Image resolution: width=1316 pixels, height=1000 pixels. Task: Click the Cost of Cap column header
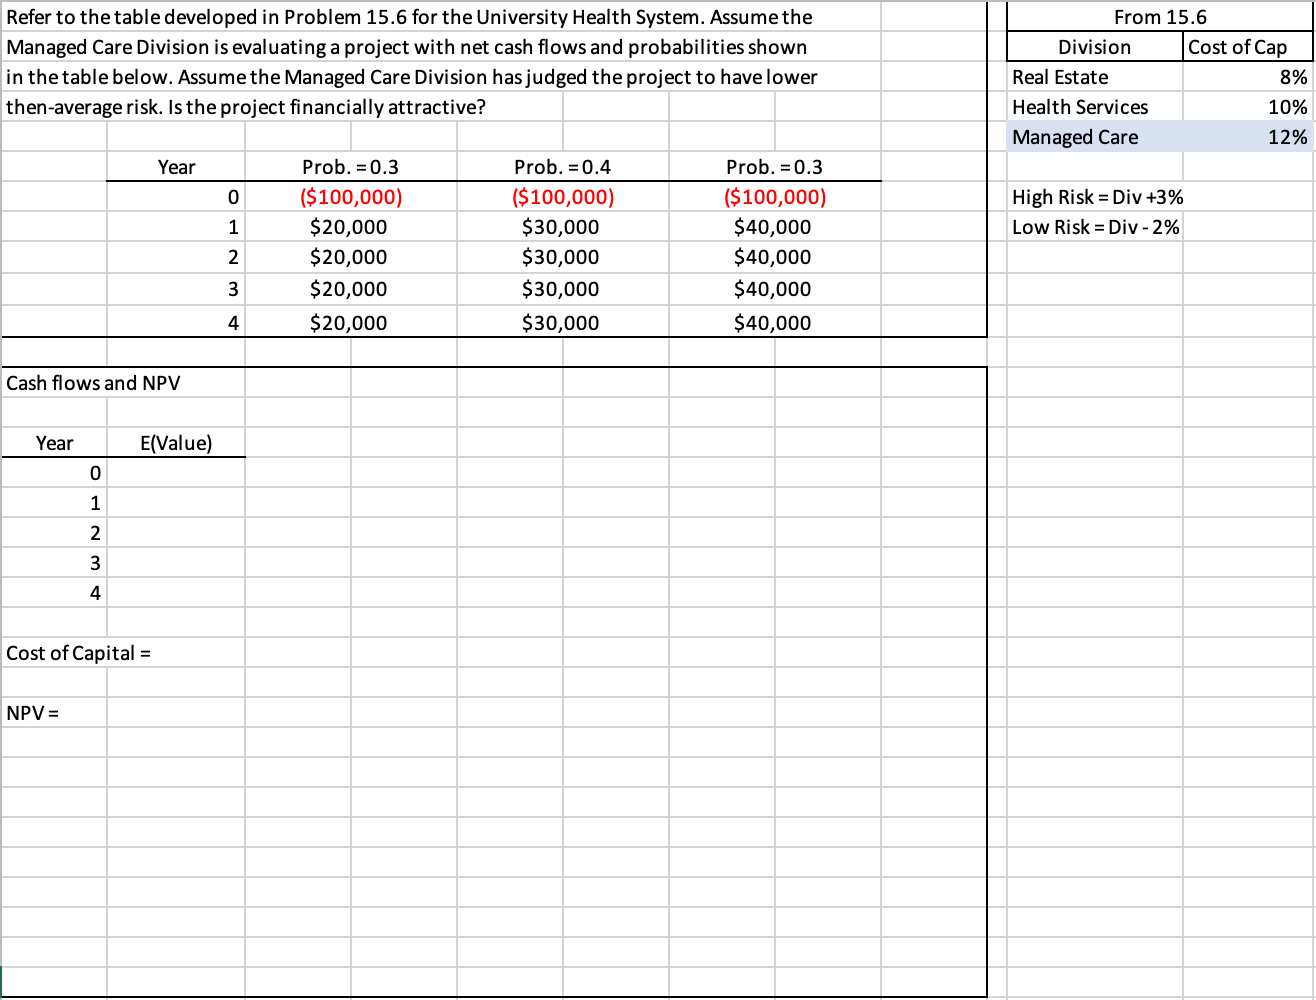tap(1243, 46)
